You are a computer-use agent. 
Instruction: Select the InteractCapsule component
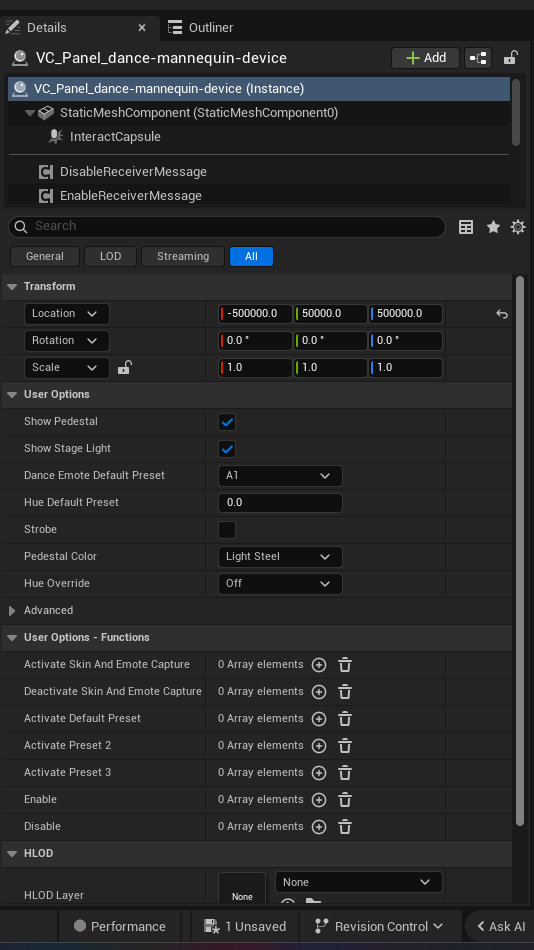[x=115, y=137]
